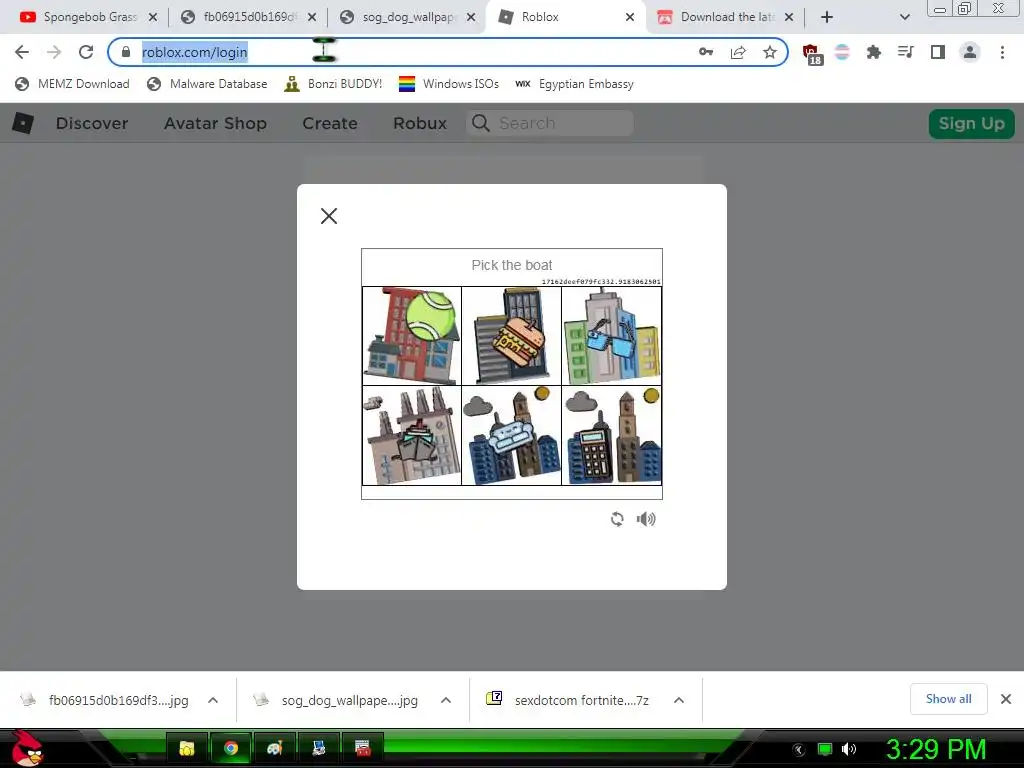Open the Extensions puzzle piece menu
The image size is (1024, 768).
pos(874,52)
